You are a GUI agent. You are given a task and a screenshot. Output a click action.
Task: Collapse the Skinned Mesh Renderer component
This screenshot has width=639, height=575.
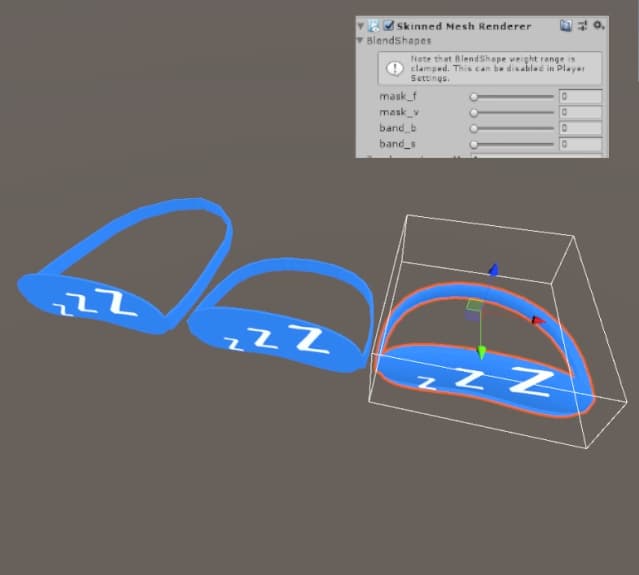point(361,26)
